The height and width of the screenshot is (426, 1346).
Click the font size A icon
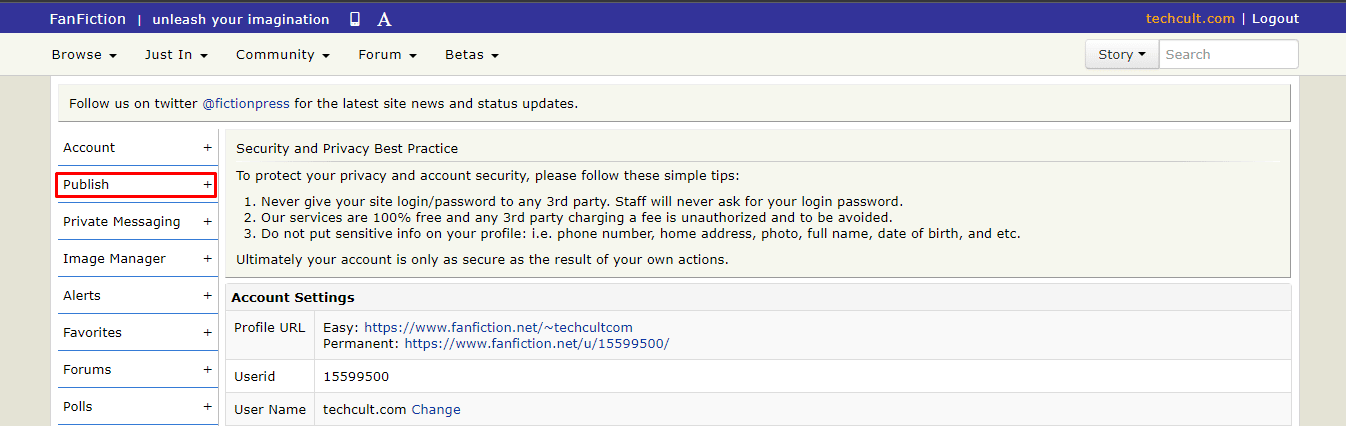[x=384, y=20]
